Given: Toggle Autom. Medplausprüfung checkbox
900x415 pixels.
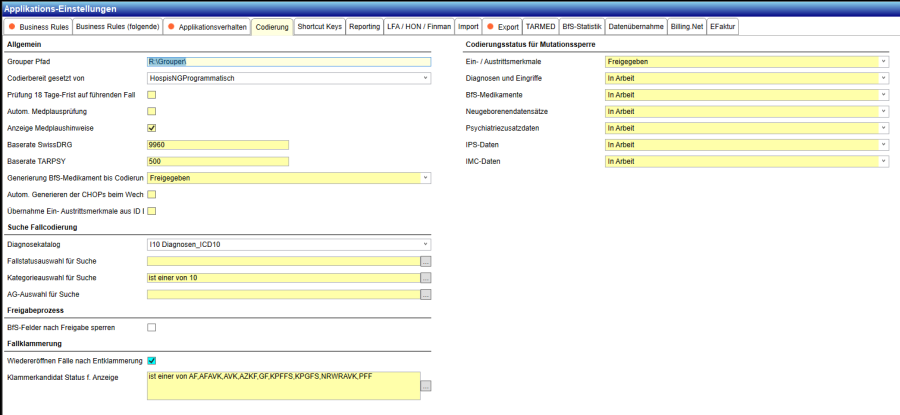Looking at the screenshot, I should pos(152,111).
